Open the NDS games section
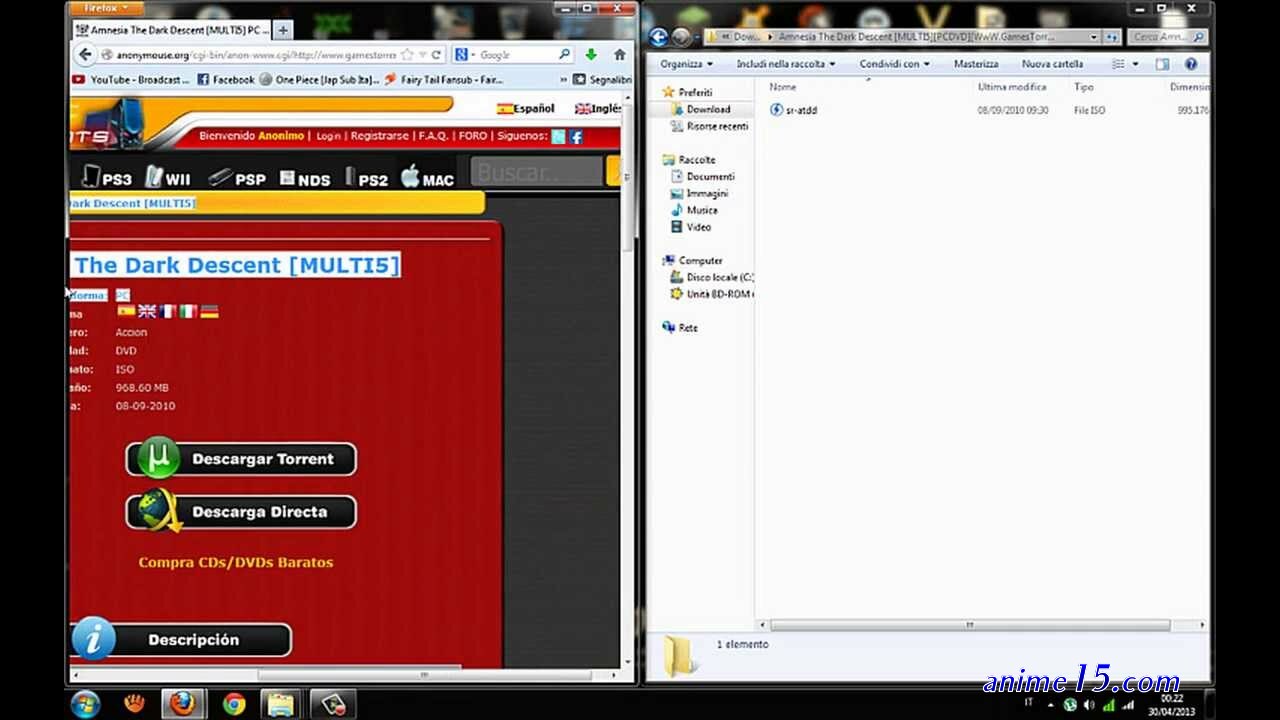 coord(305,179)
